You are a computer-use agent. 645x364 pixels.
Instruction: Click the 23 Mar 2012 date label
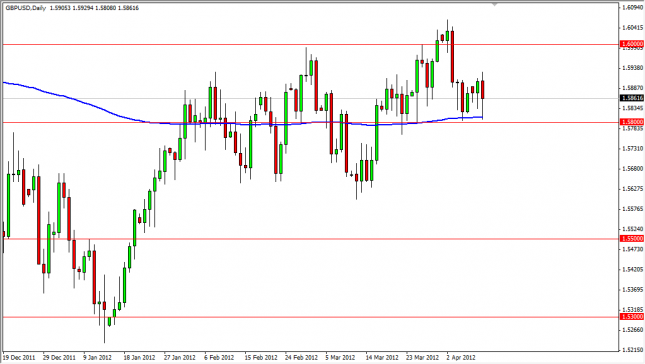click(x=422, y=357)
